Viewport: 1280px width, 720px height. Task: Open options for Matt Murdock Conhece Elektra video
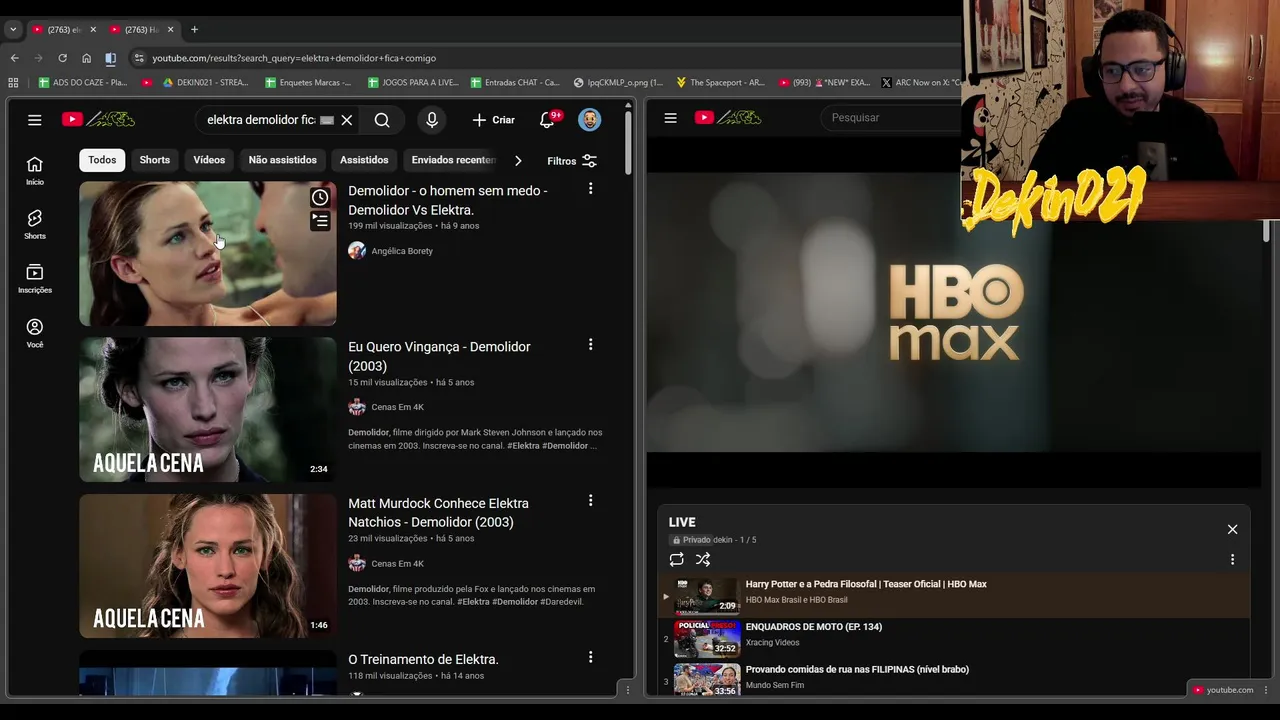click(x=590, y=500)
